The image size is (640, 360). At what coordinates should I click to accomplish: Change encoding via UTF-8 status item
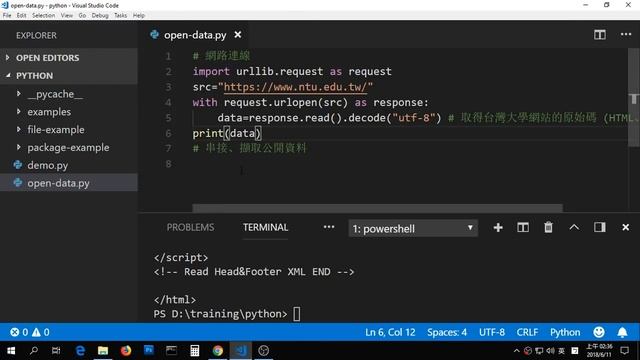pyautogui.click(x=491, y=332)
